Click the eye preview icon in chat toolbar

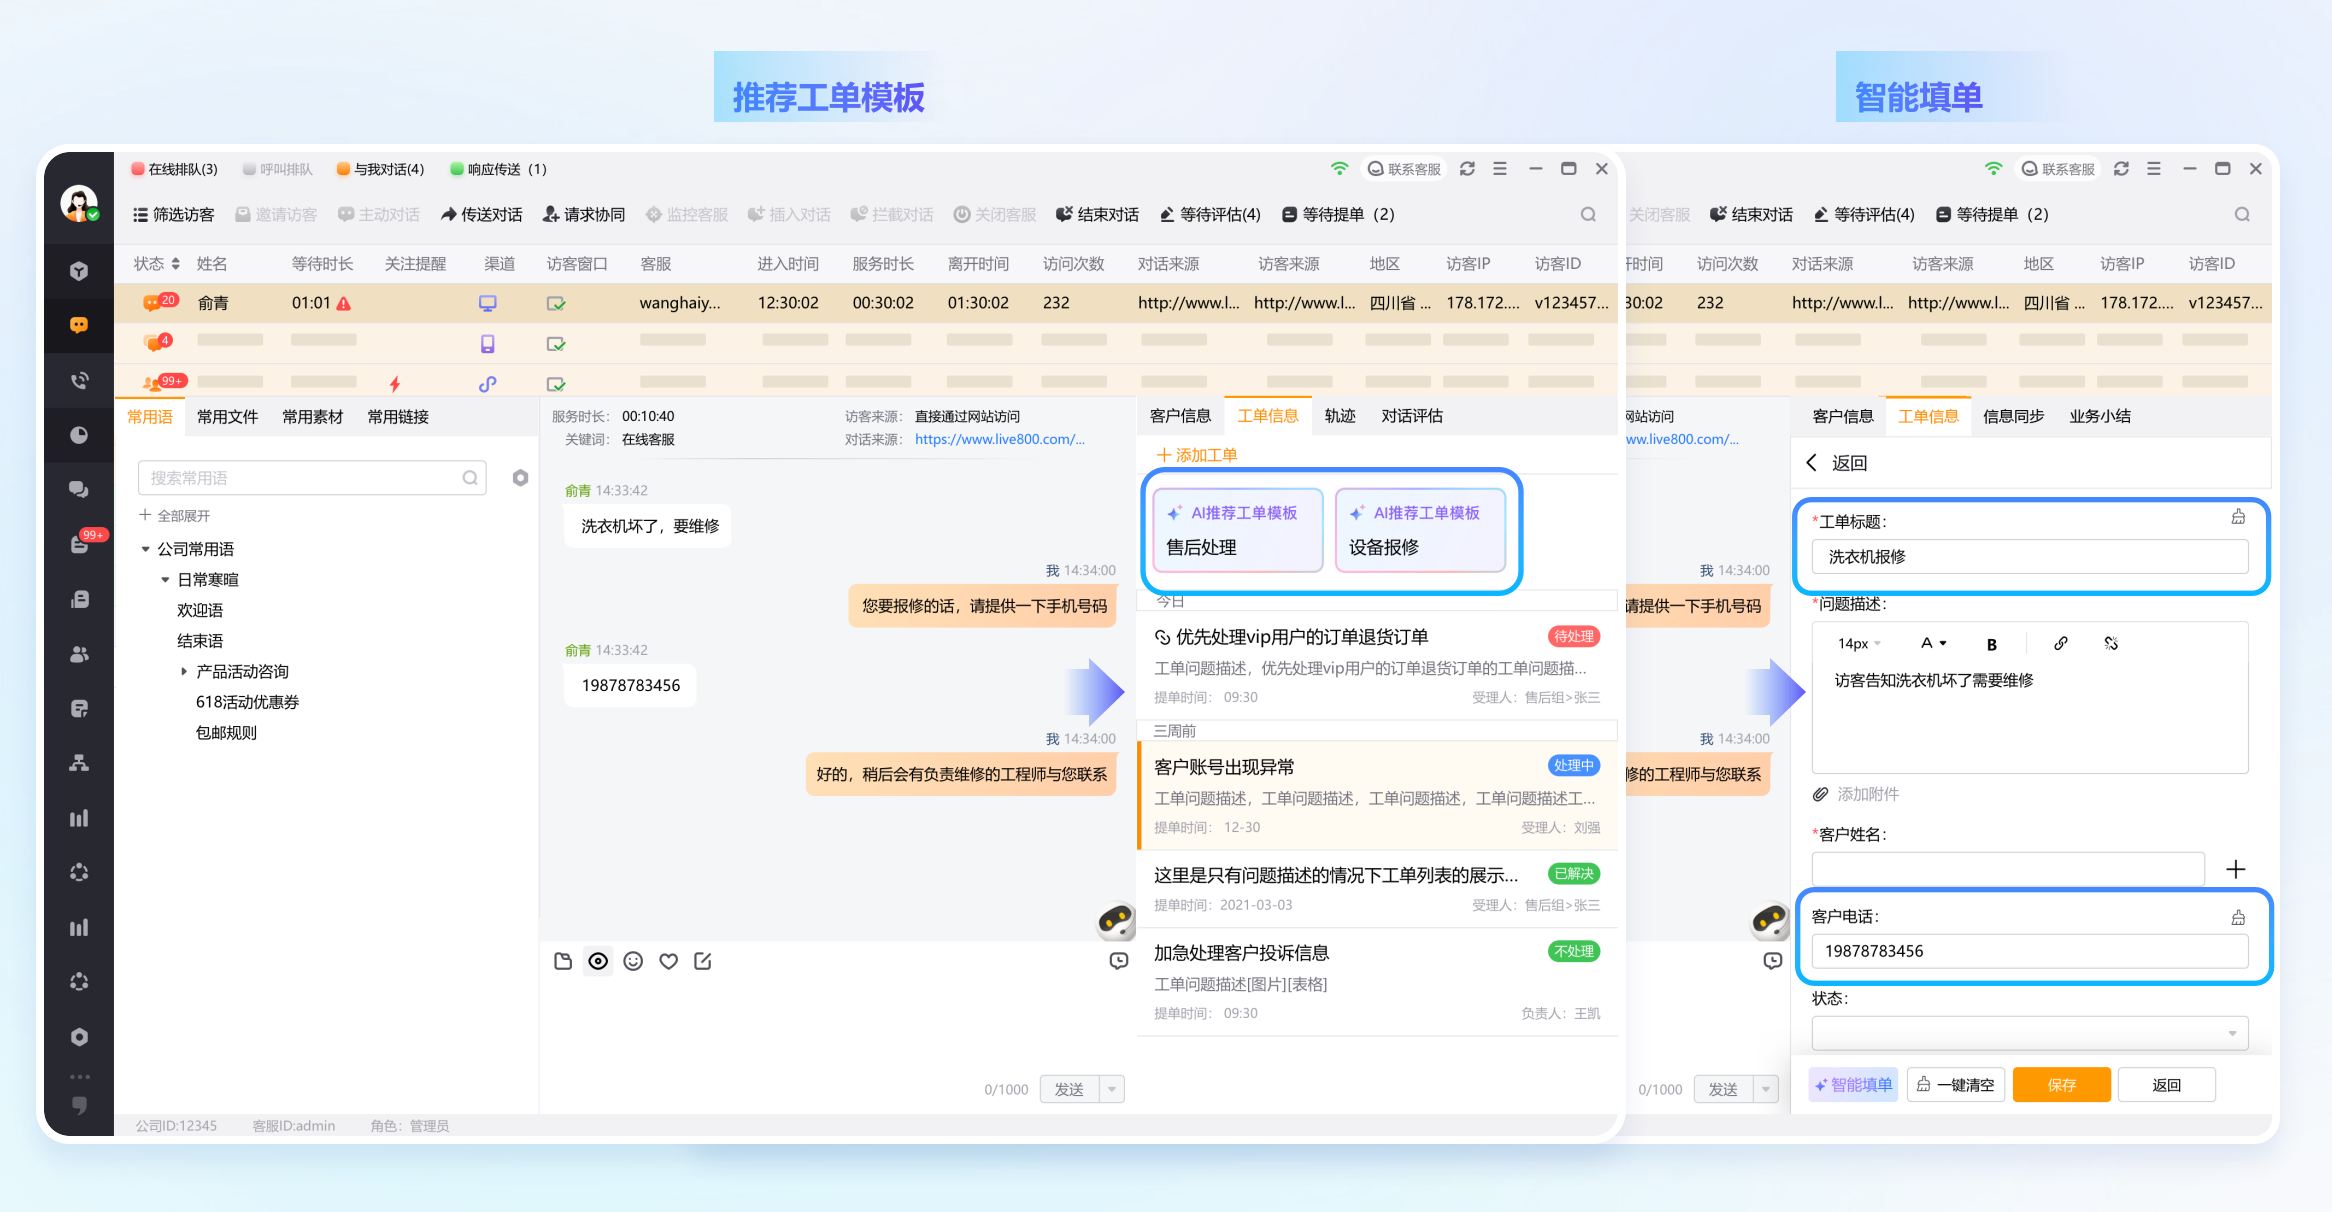(x=598, y=961)
